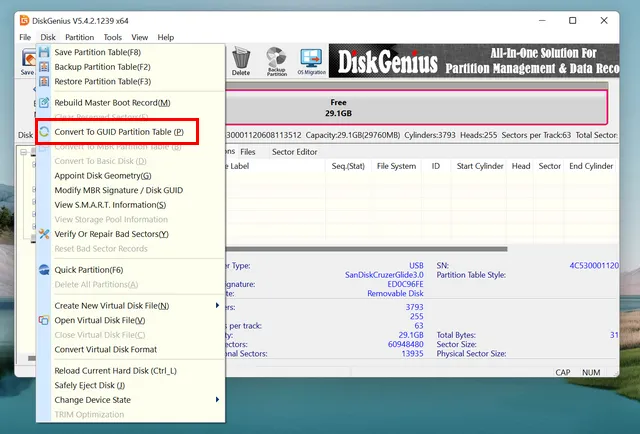Viewport: 640px width, 434px height.
Task: Click the SanDiskCruzerGlide3.0 model value
Action: [x=384, y=275]
